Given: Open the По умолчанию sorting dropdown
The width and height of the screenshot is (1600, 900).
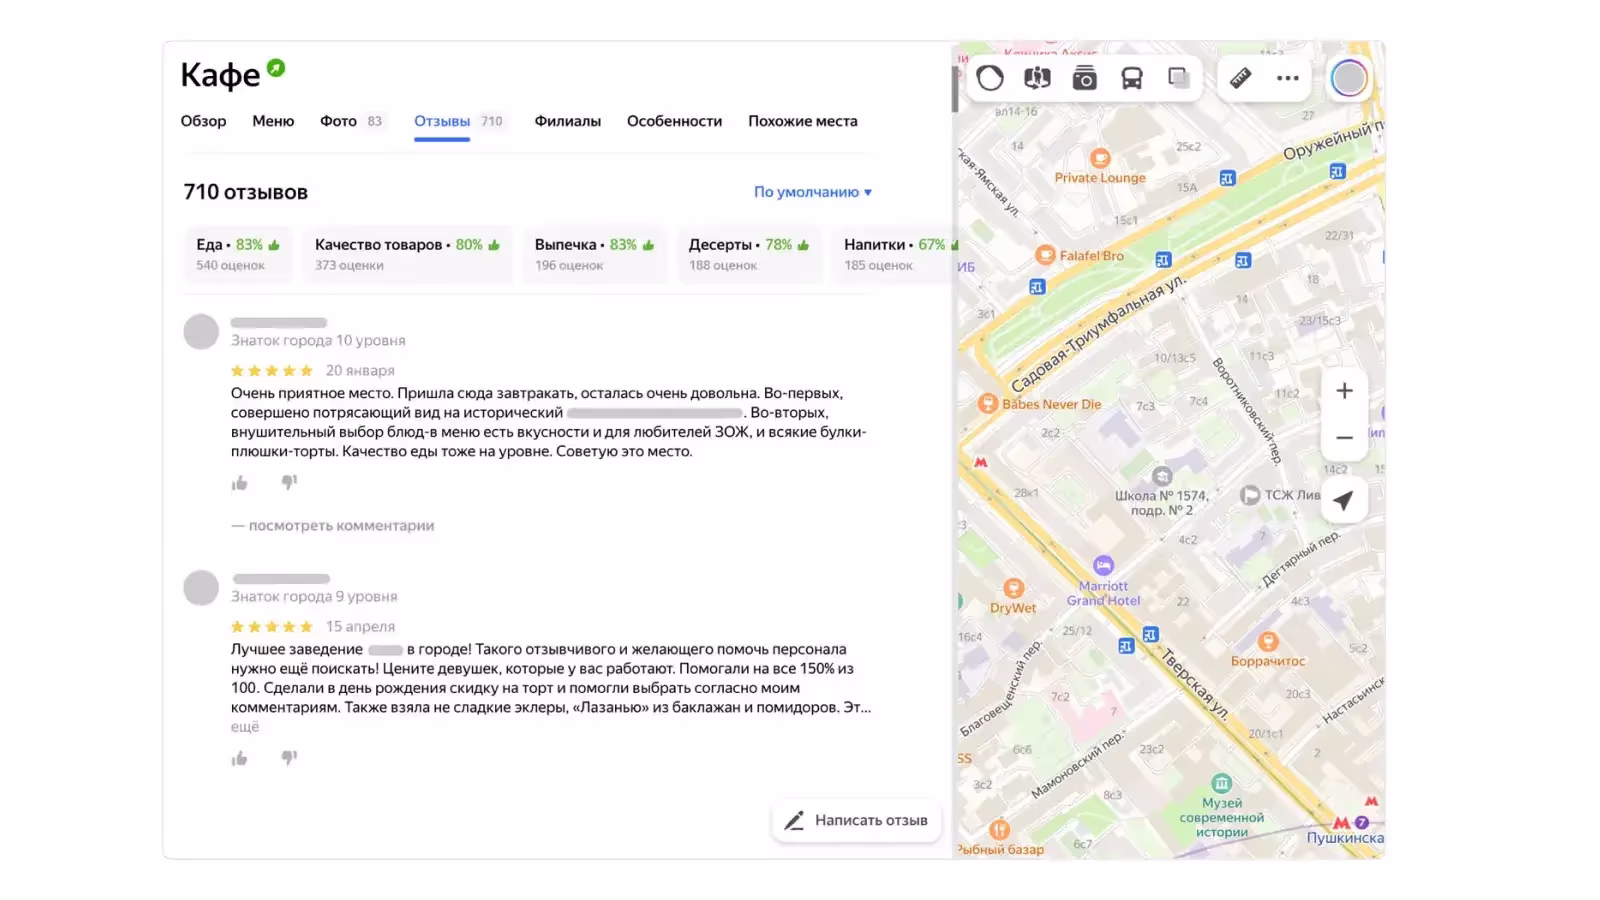Looking at the screenshot, I should tap(812, 192).
